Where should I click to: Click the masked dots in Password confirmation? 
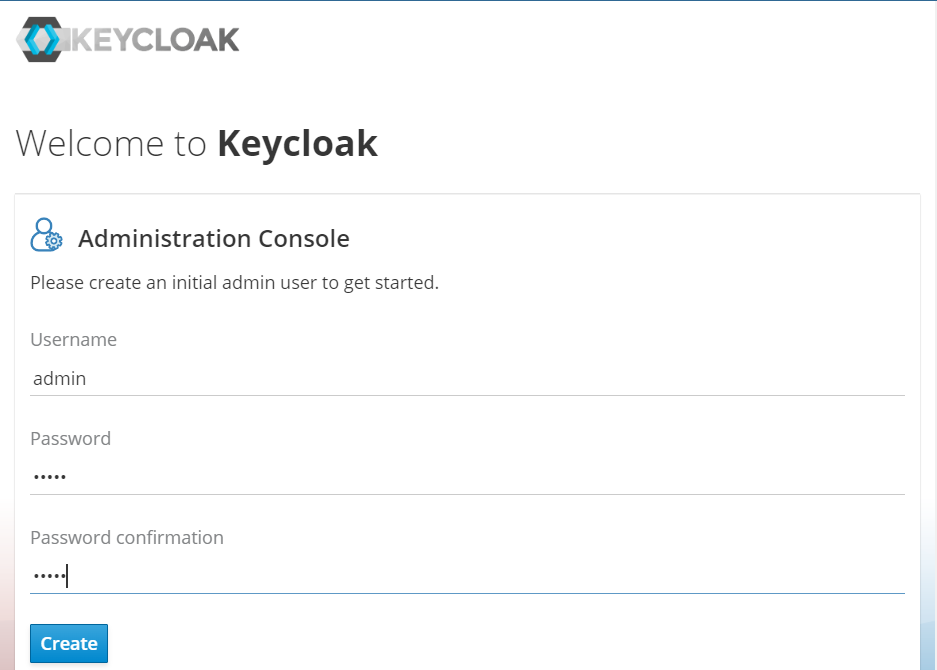click(x=49, y=577)
